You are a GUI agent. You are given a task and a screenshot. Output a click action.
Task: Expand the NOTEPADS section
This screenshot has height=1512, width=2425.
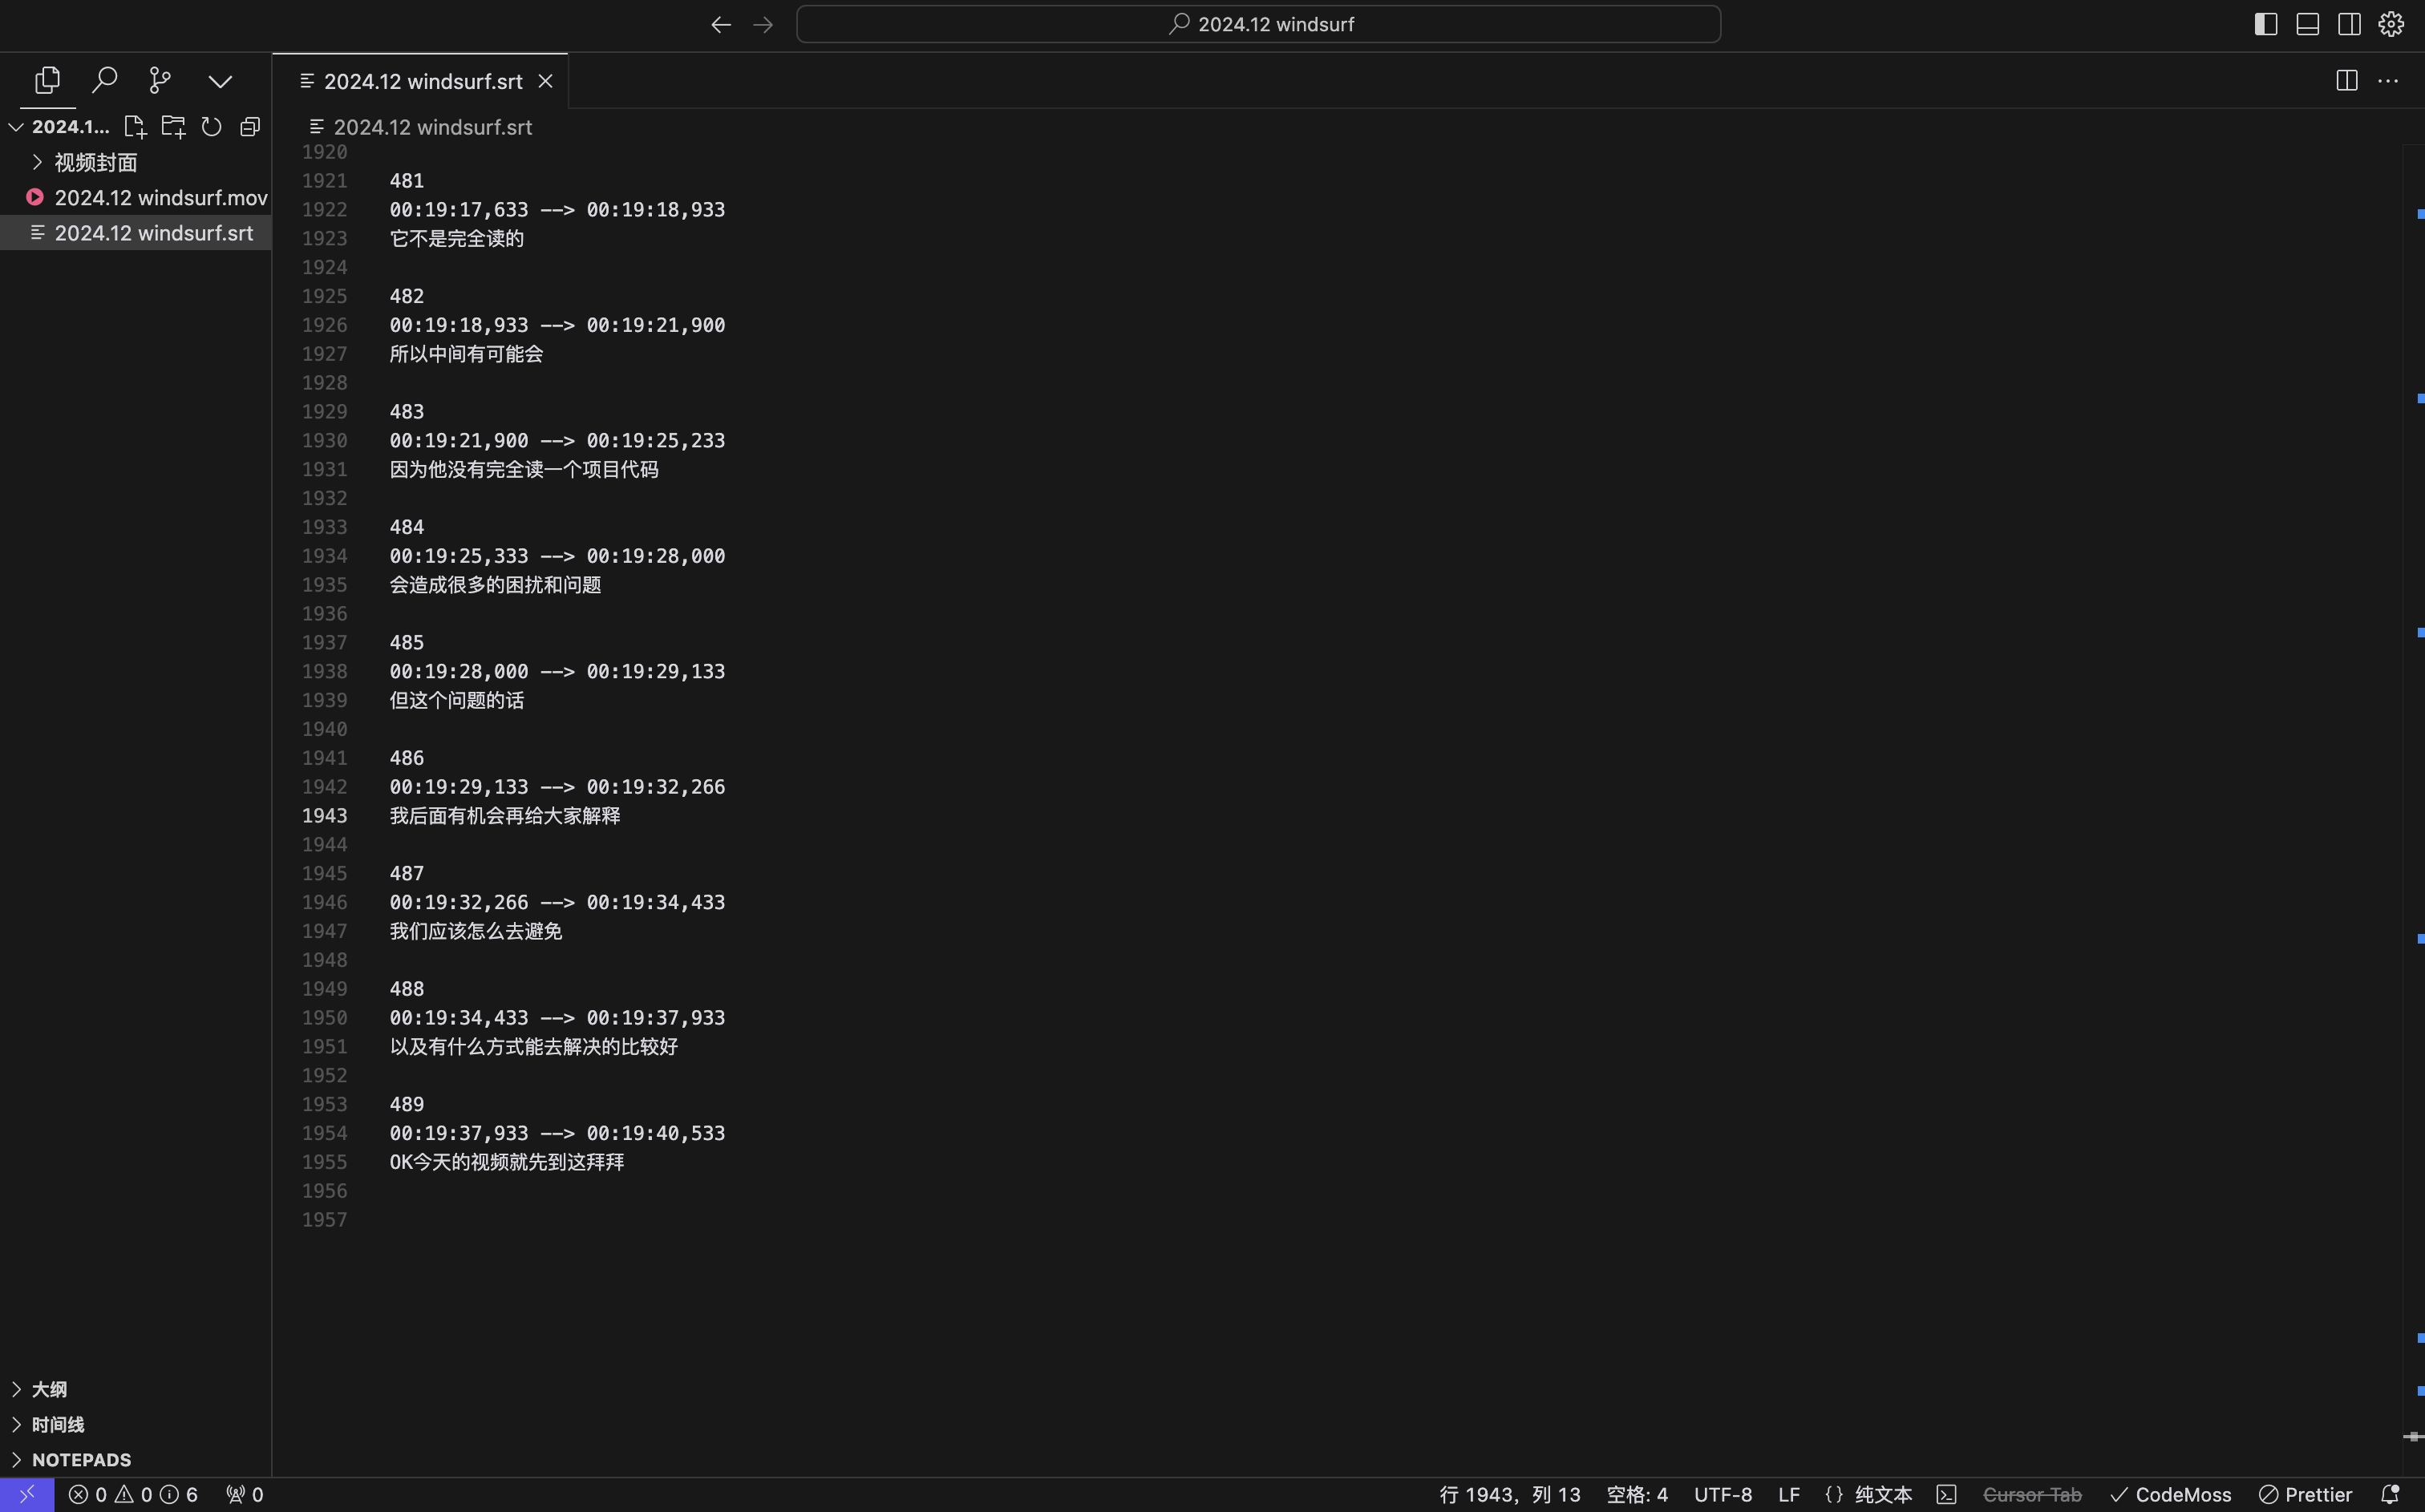click(80, 1459)
